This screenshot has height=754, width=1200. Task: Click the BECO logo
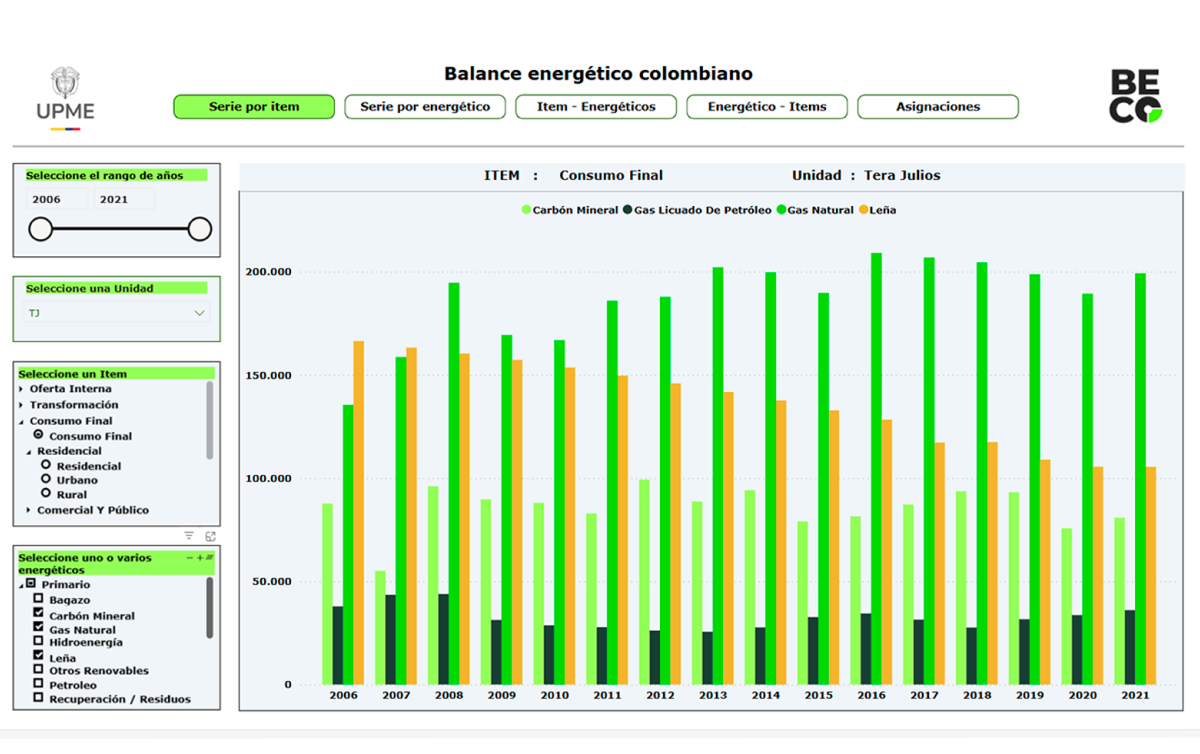[x=1136, y=97]
